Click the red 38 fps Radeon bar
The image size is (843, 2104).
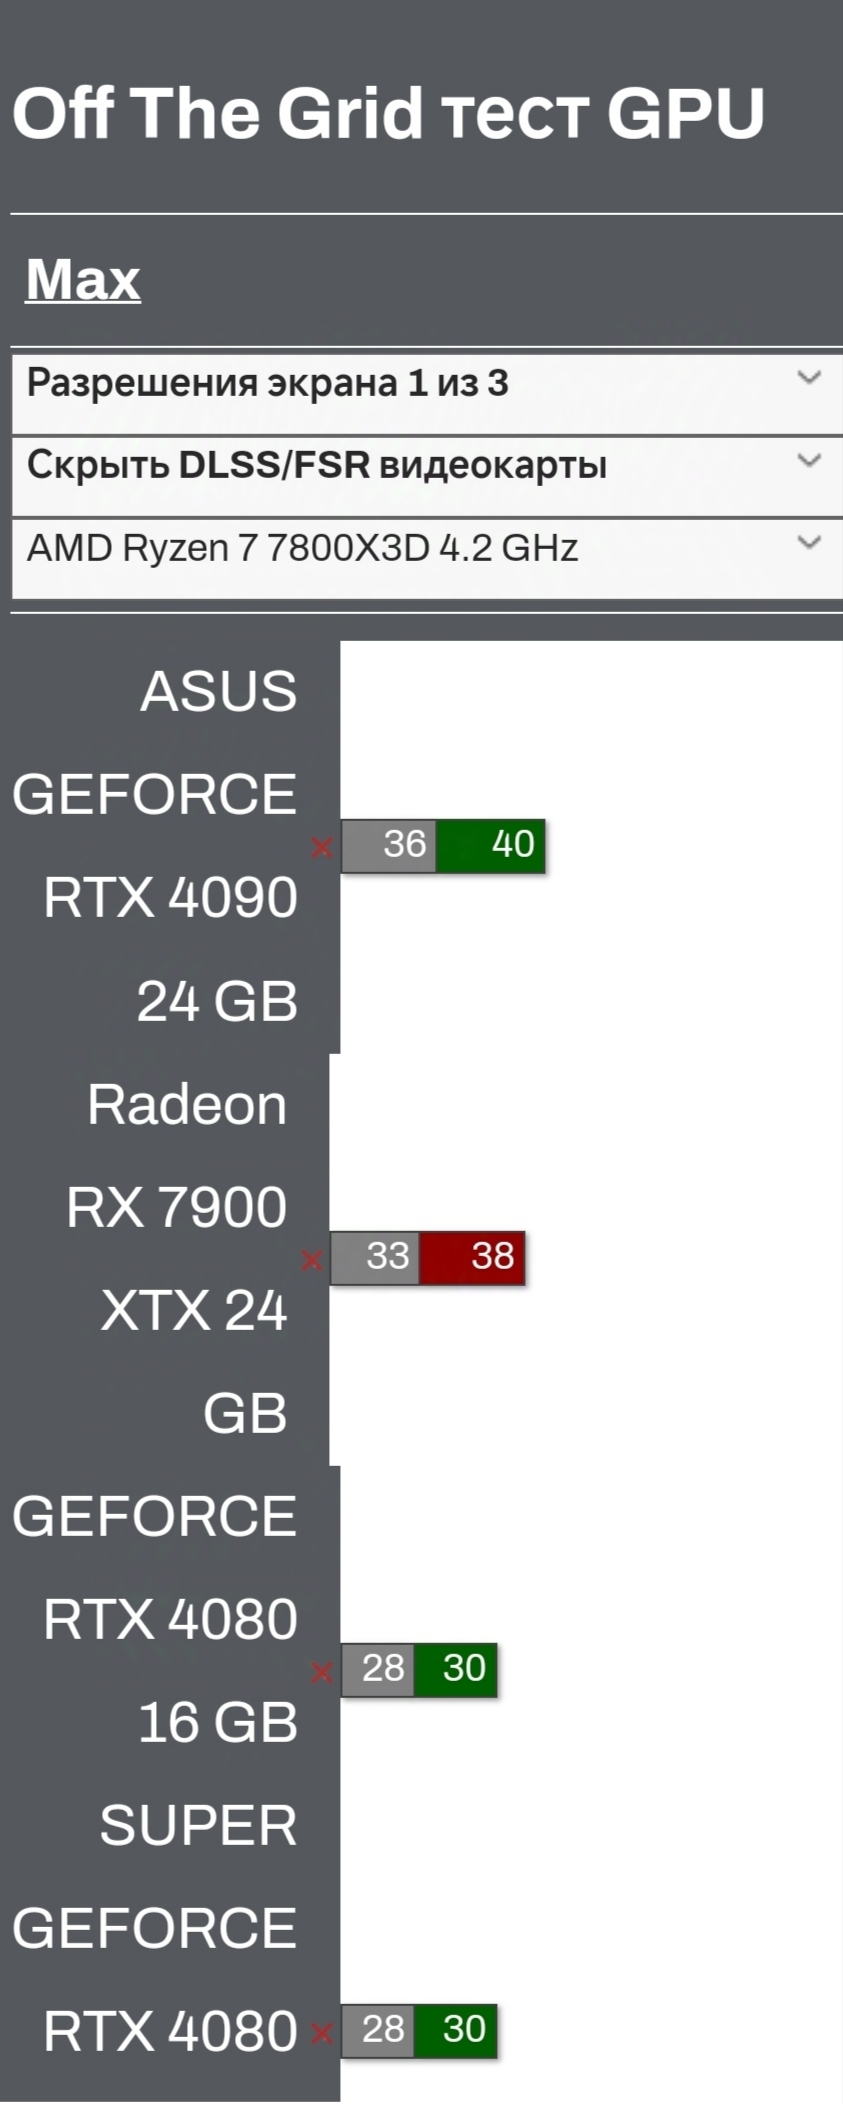pyautogui.click(x=472, y=1257)
